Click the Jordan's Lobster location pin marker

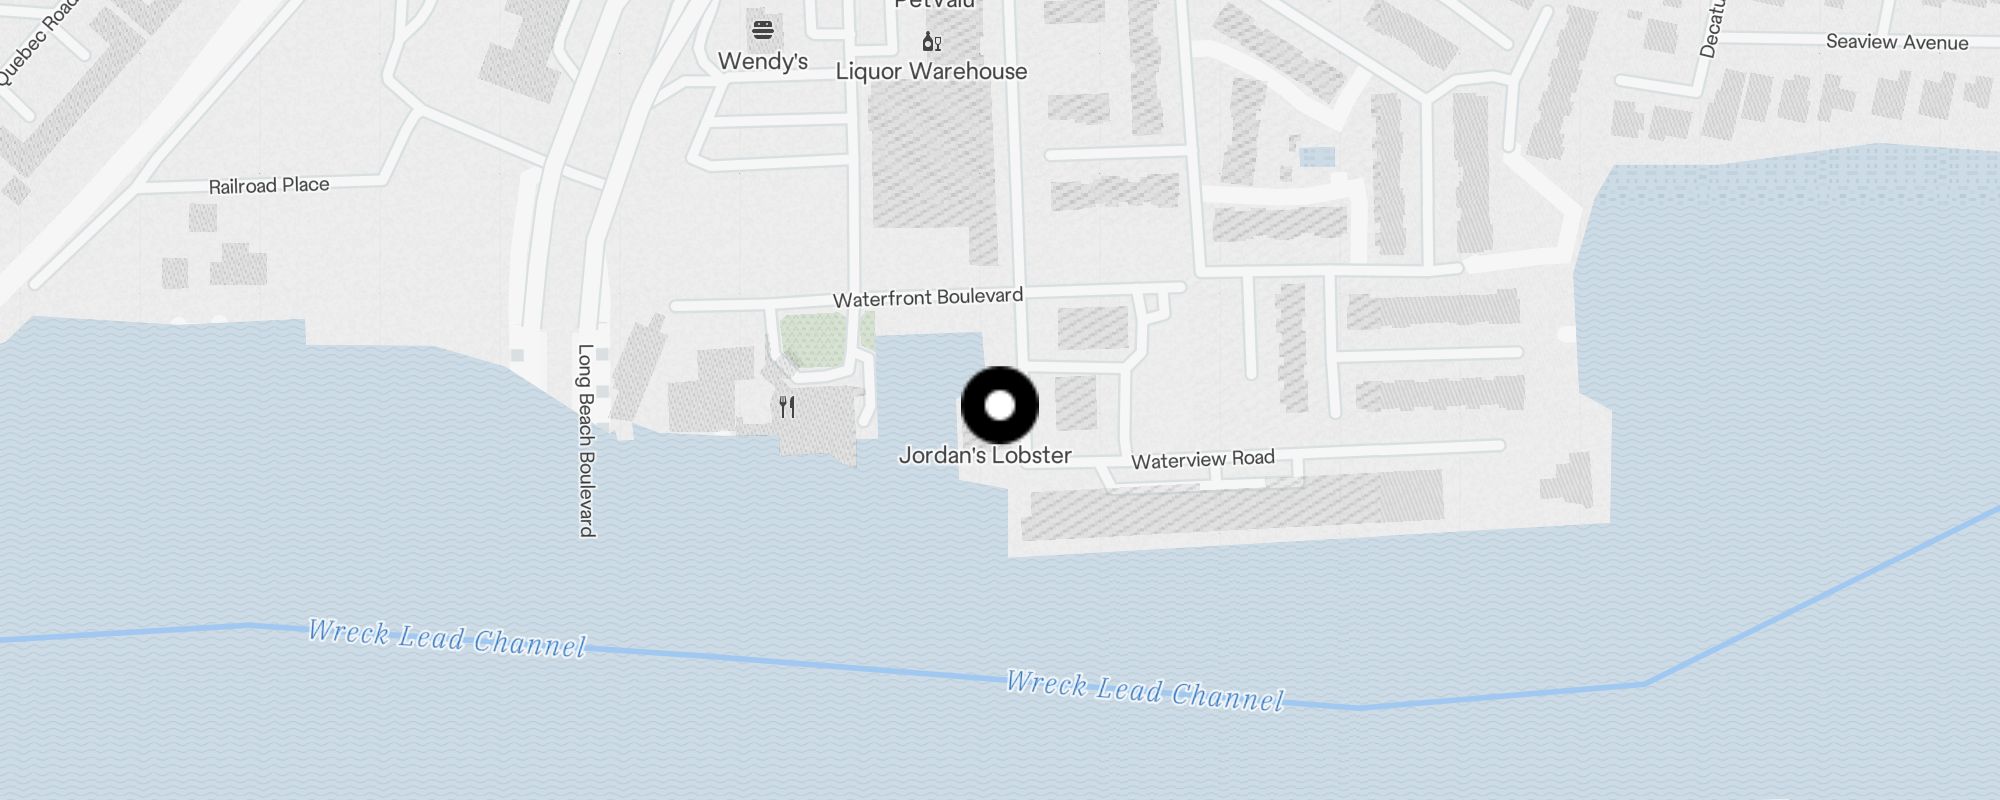[x=1000, y=405]
